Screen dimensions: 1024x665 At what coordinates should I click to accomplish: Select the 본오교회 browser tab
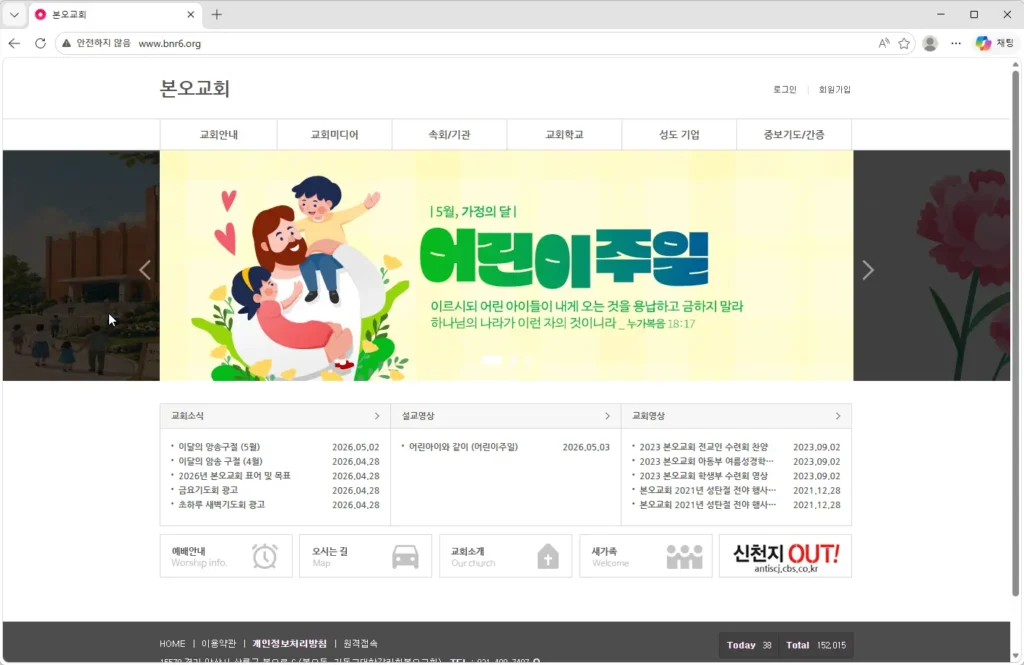point(114,14)
